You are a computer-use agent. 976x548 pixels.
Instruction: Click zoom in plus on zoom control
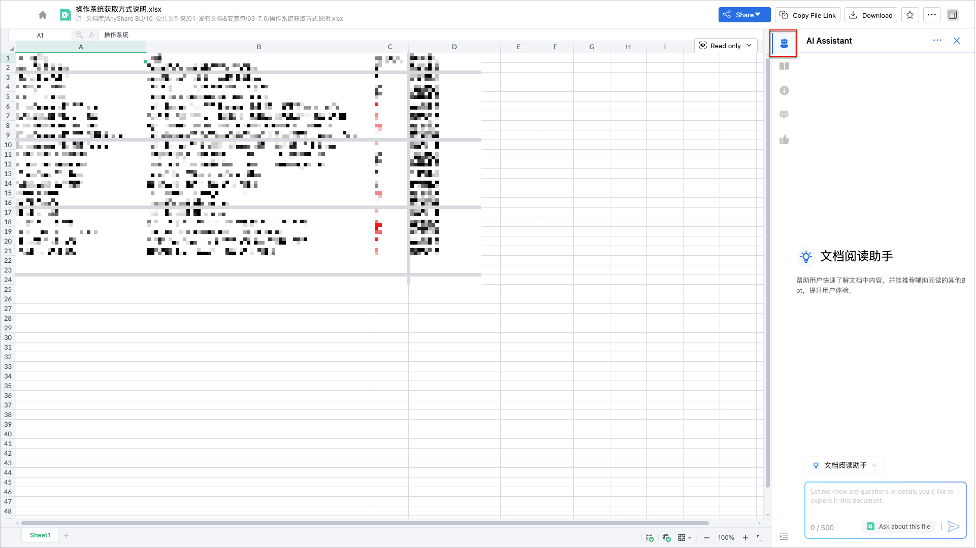pos(745,537)
